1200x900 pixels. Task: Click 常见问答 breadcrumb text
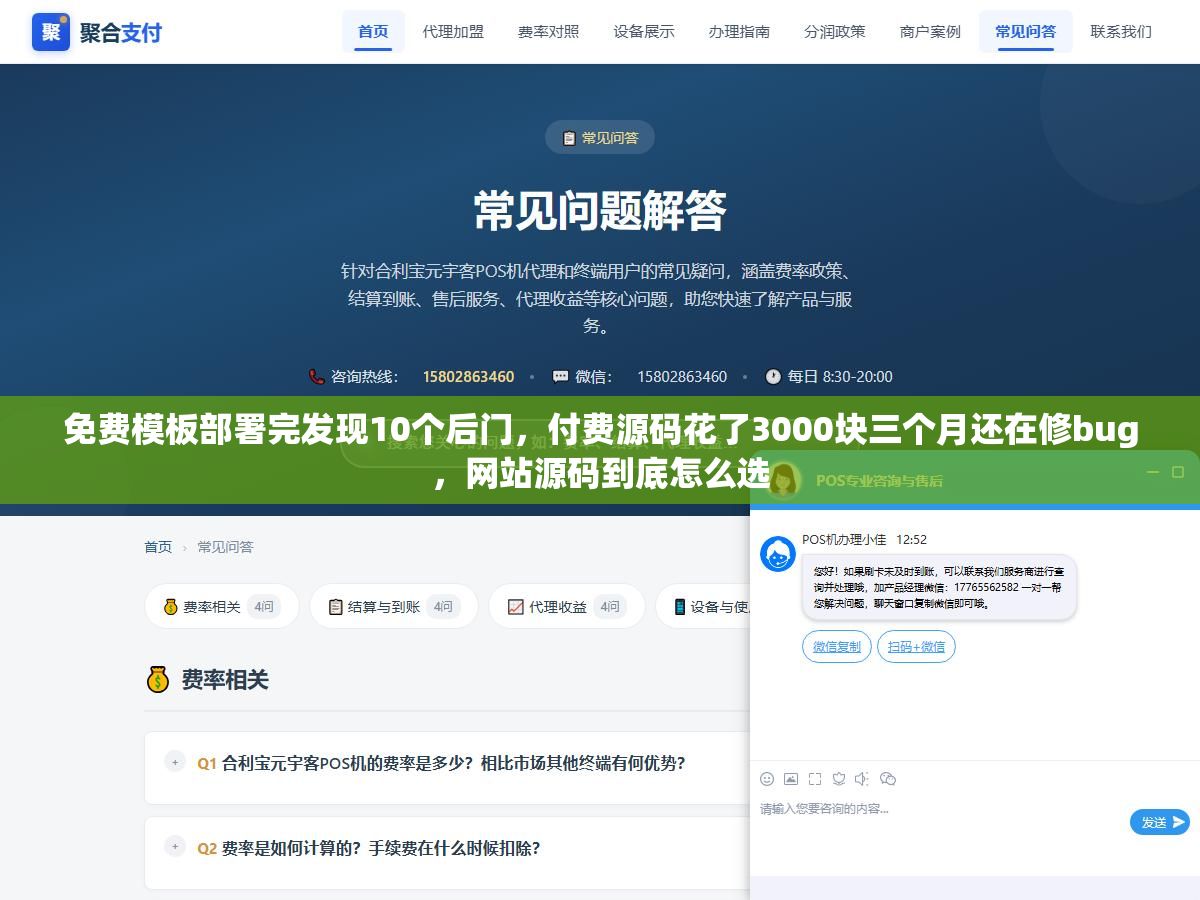click(225, 546)
